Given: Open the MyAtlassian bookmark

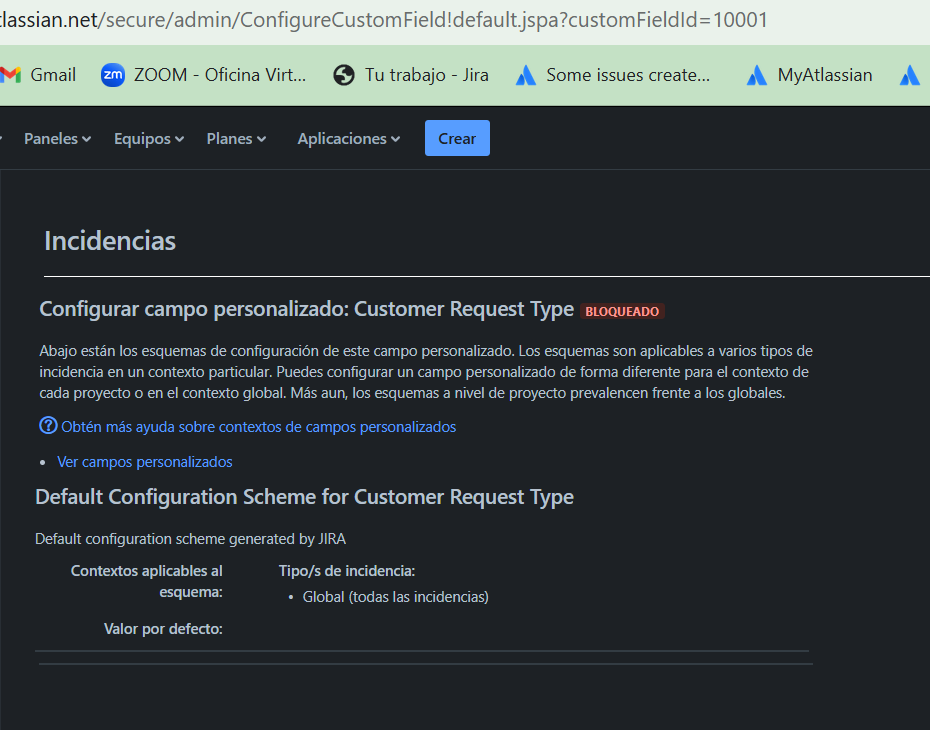Looking at the screenshot, I should pyautogui.click(x=810, y=75).
